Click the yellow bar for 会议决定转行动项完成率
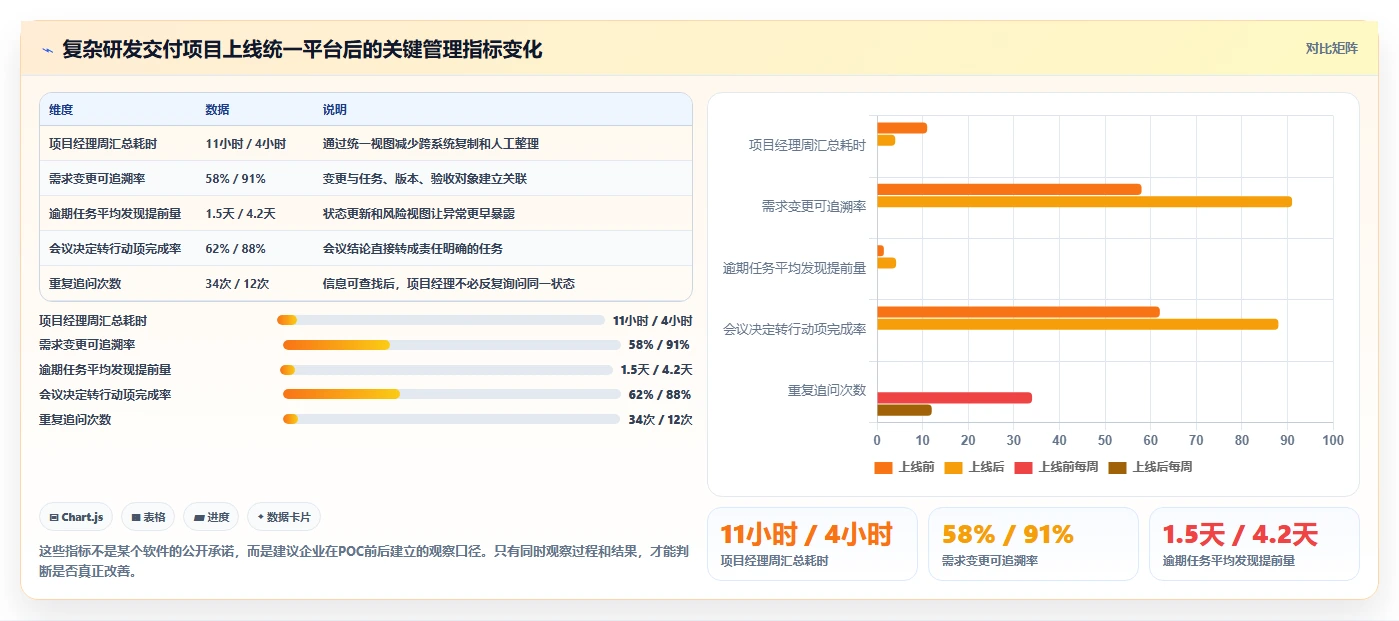The image size is (1399, 621). click(x=1077, y=324)
